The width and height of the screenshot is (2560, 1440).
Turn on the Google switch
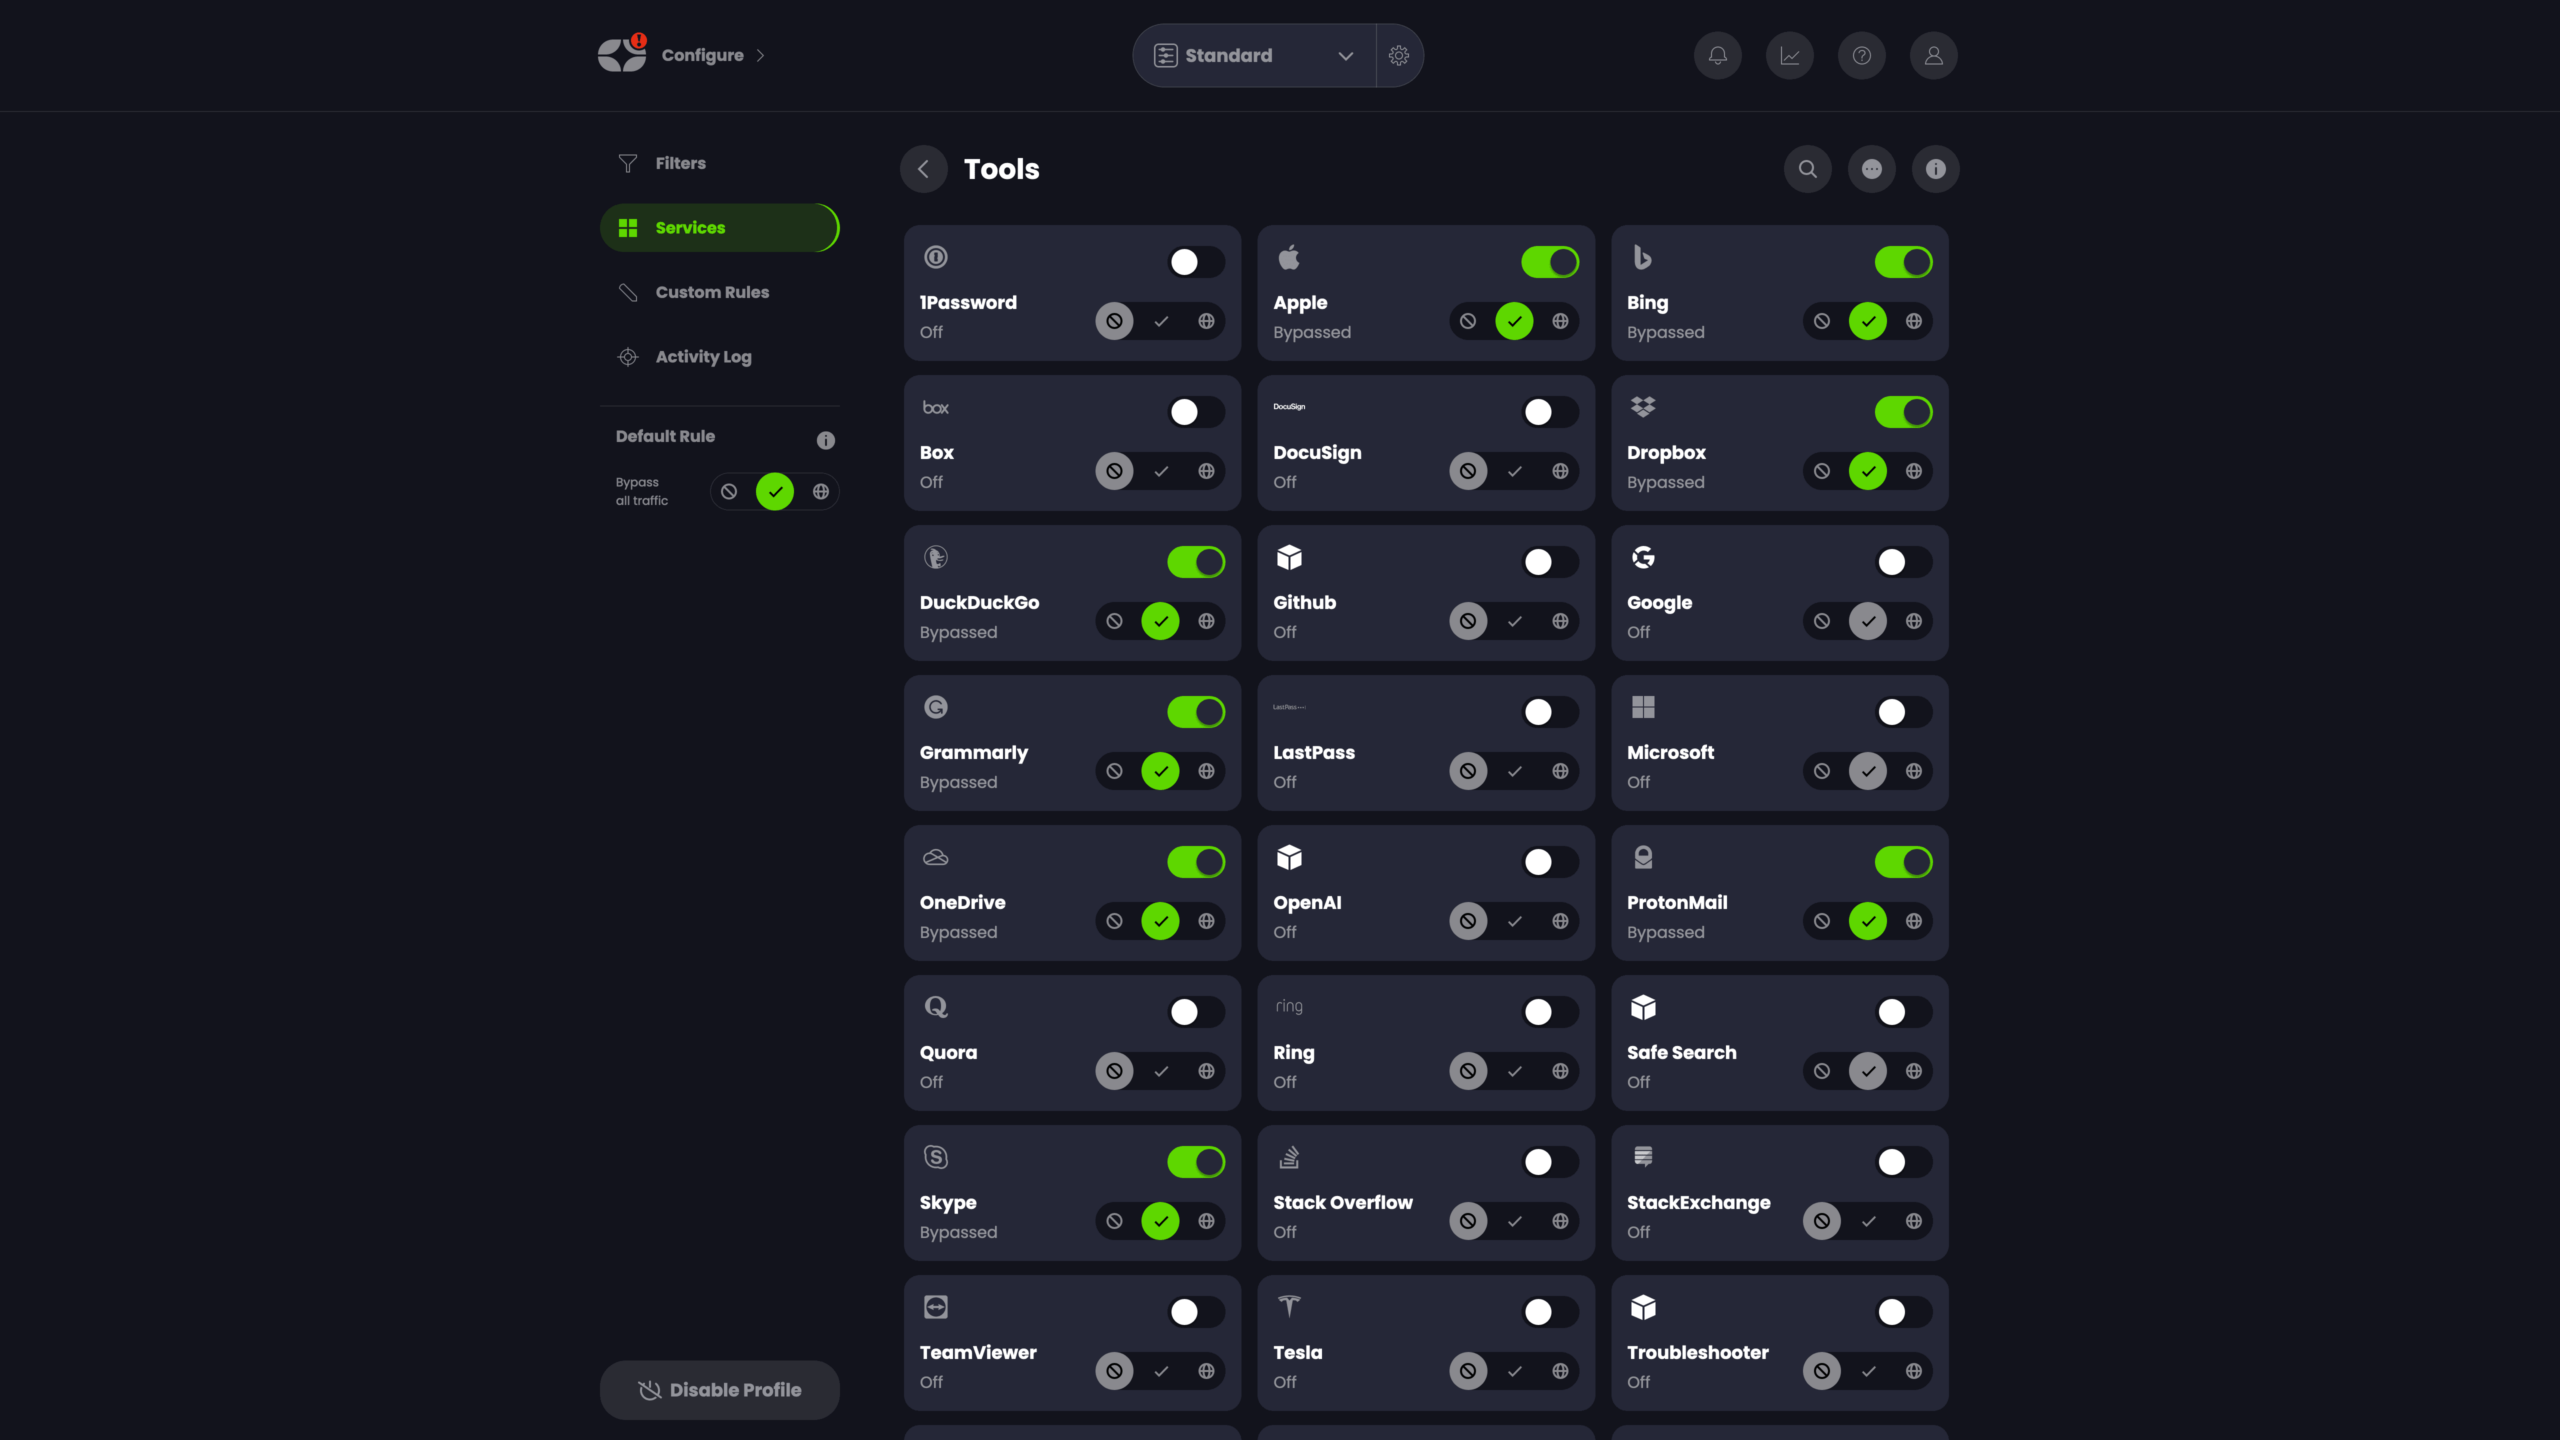(1903, 562)
